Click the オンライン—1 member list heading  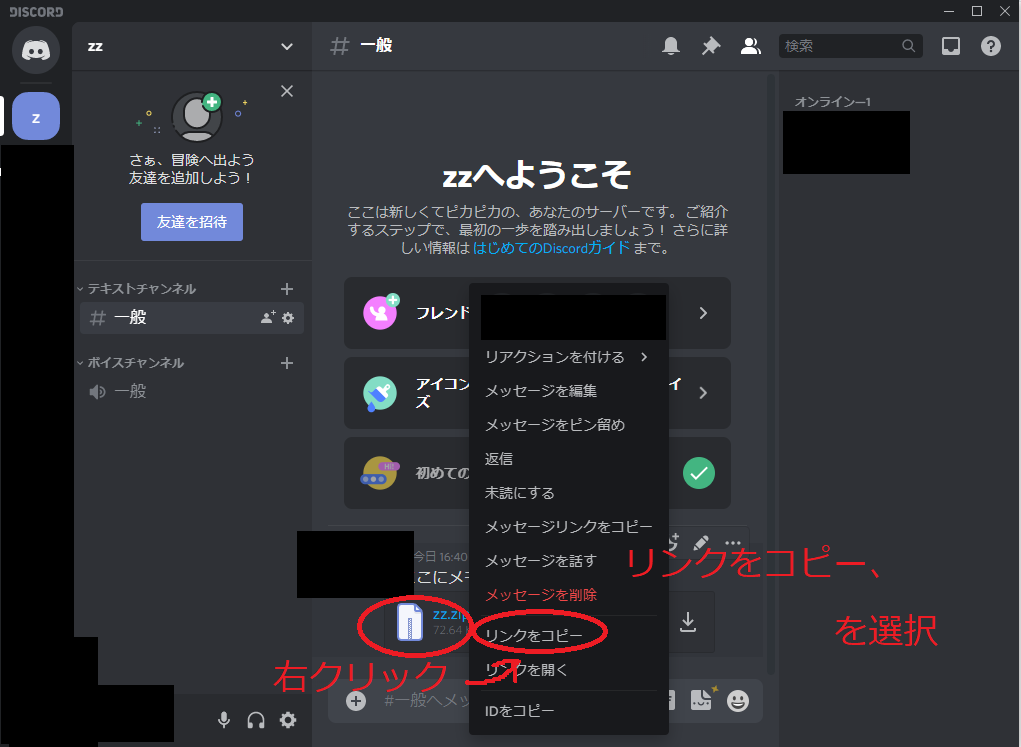pyautogui.click(x=832, y=102)
